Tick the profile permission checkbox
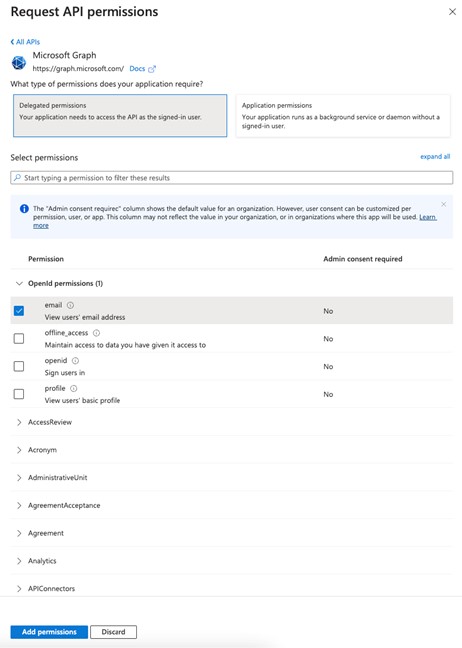The width and height of the screenshot is (462, 648). pyautogui.click(x=19, y=394)
